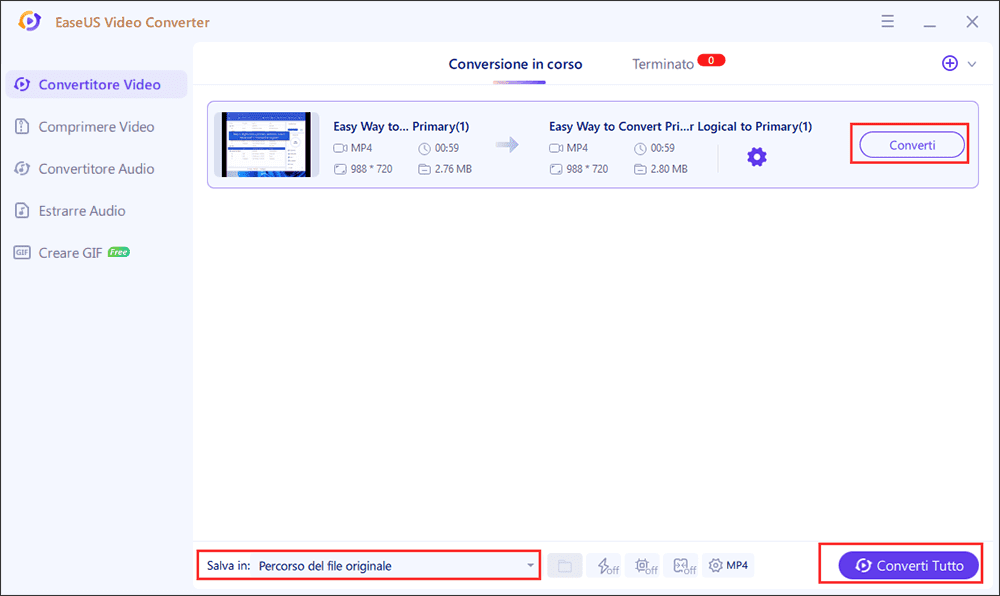Click the source file name Easy Way to... Primary(1)
Image resolution: width=1000 pixels, height=596 pixels.
(401, 126)
